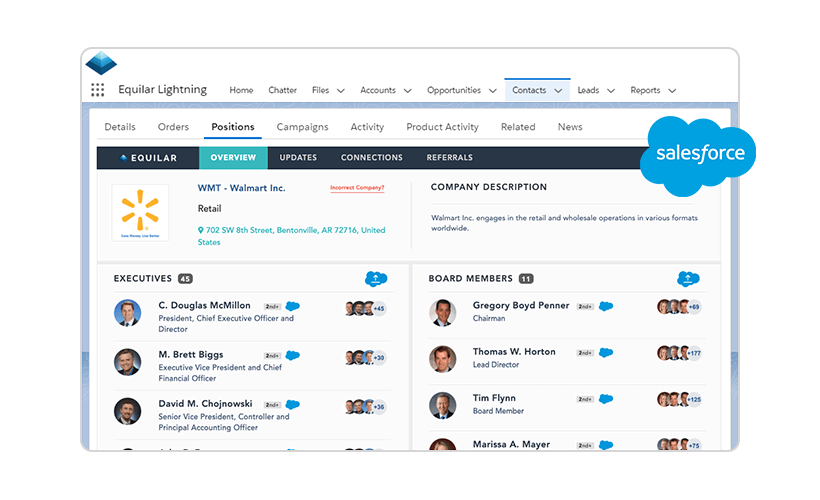
Task: Switch to the Campaigns tab
Action: click(x=302, y=127)
